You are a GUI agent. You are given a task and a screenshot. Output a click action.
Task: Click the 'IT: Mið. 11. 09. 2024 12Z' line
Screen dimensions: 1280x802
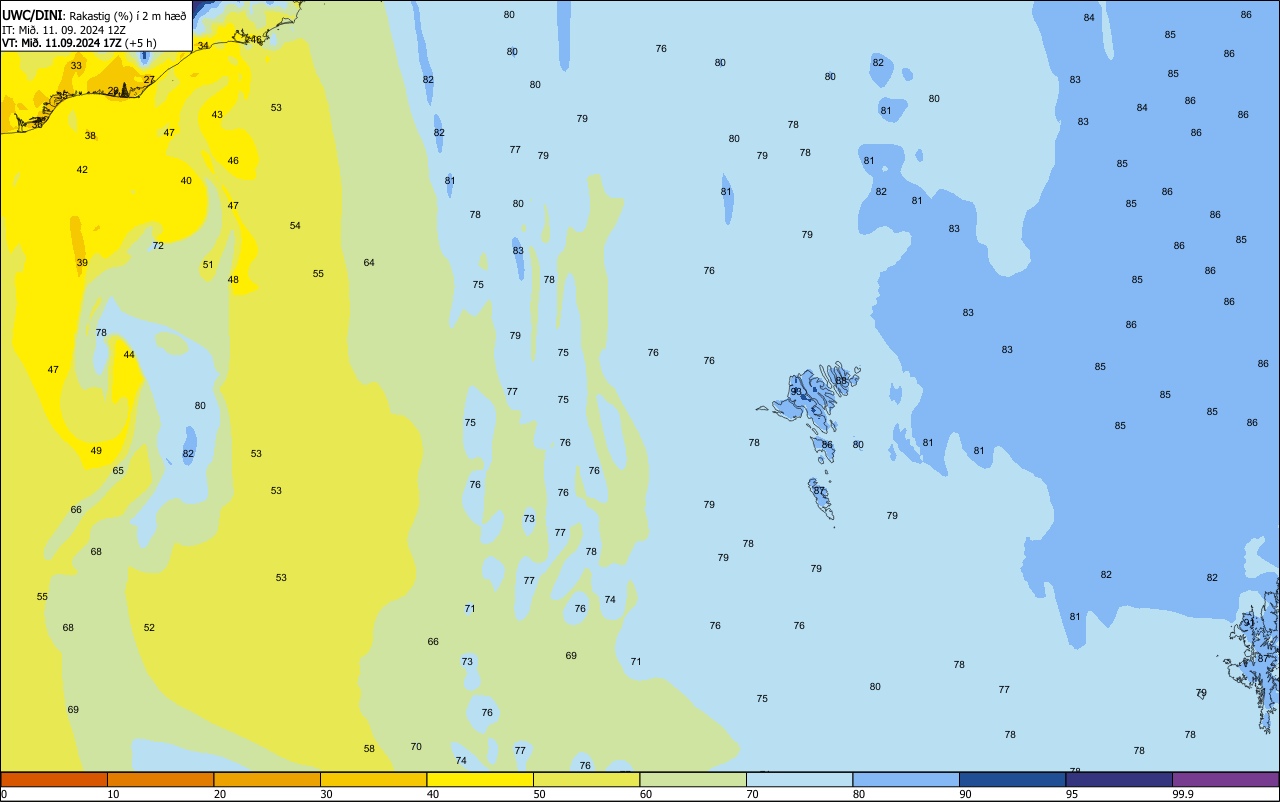pos(64,29)
